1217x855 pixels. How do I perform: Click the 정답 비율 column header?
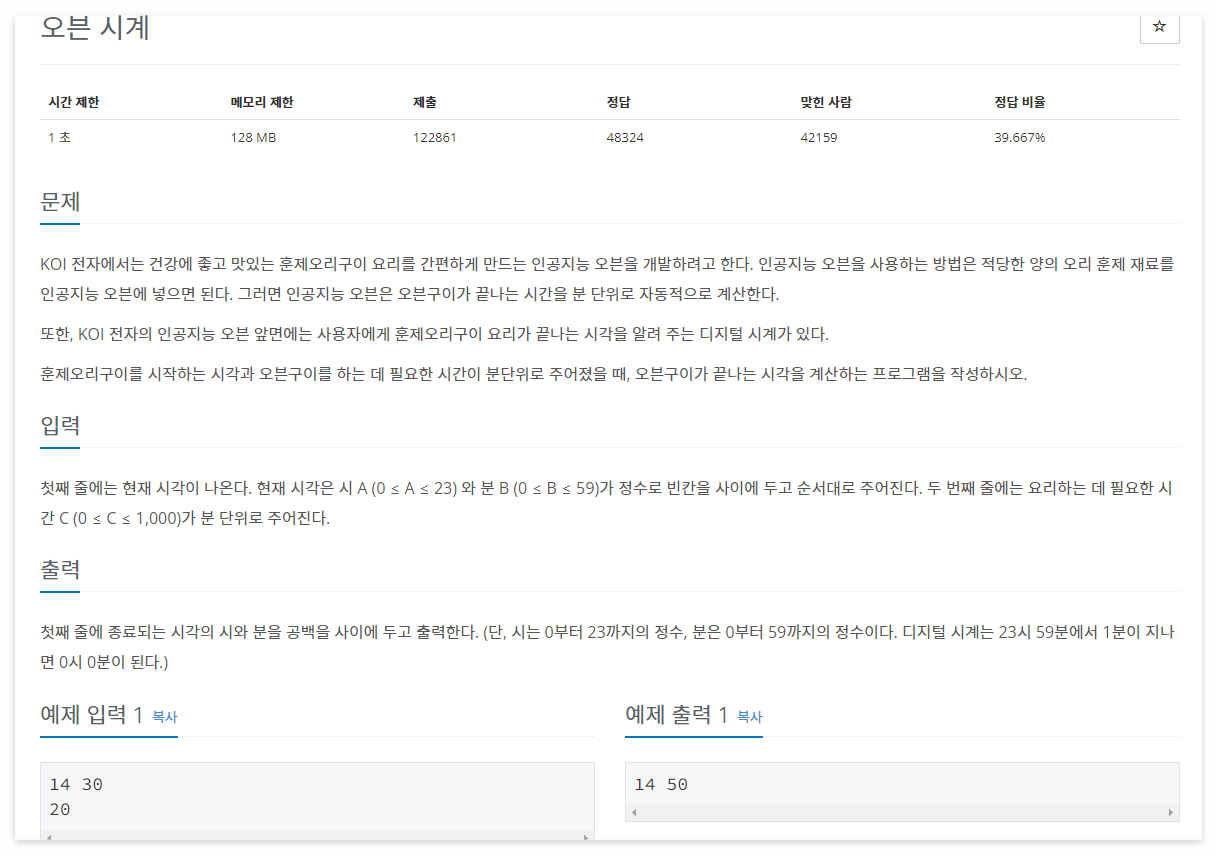[x=1020, y=102]
